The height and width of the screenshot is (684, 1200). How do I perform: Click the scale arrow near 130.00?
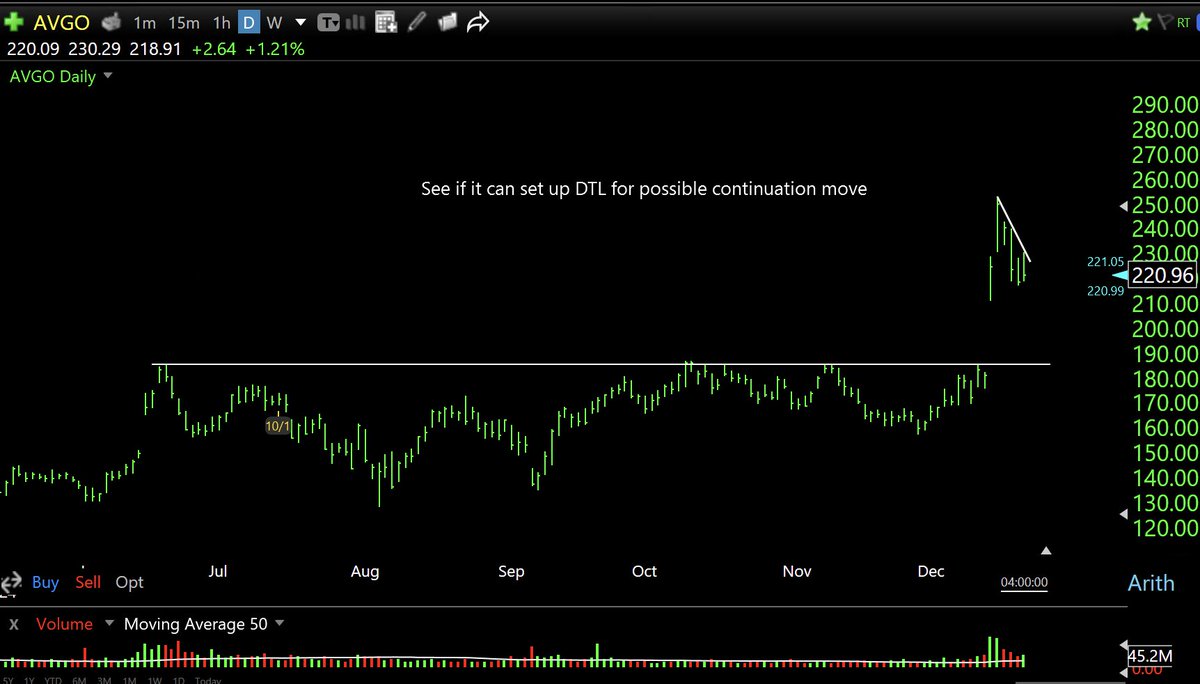click(x=1123, y=514)
